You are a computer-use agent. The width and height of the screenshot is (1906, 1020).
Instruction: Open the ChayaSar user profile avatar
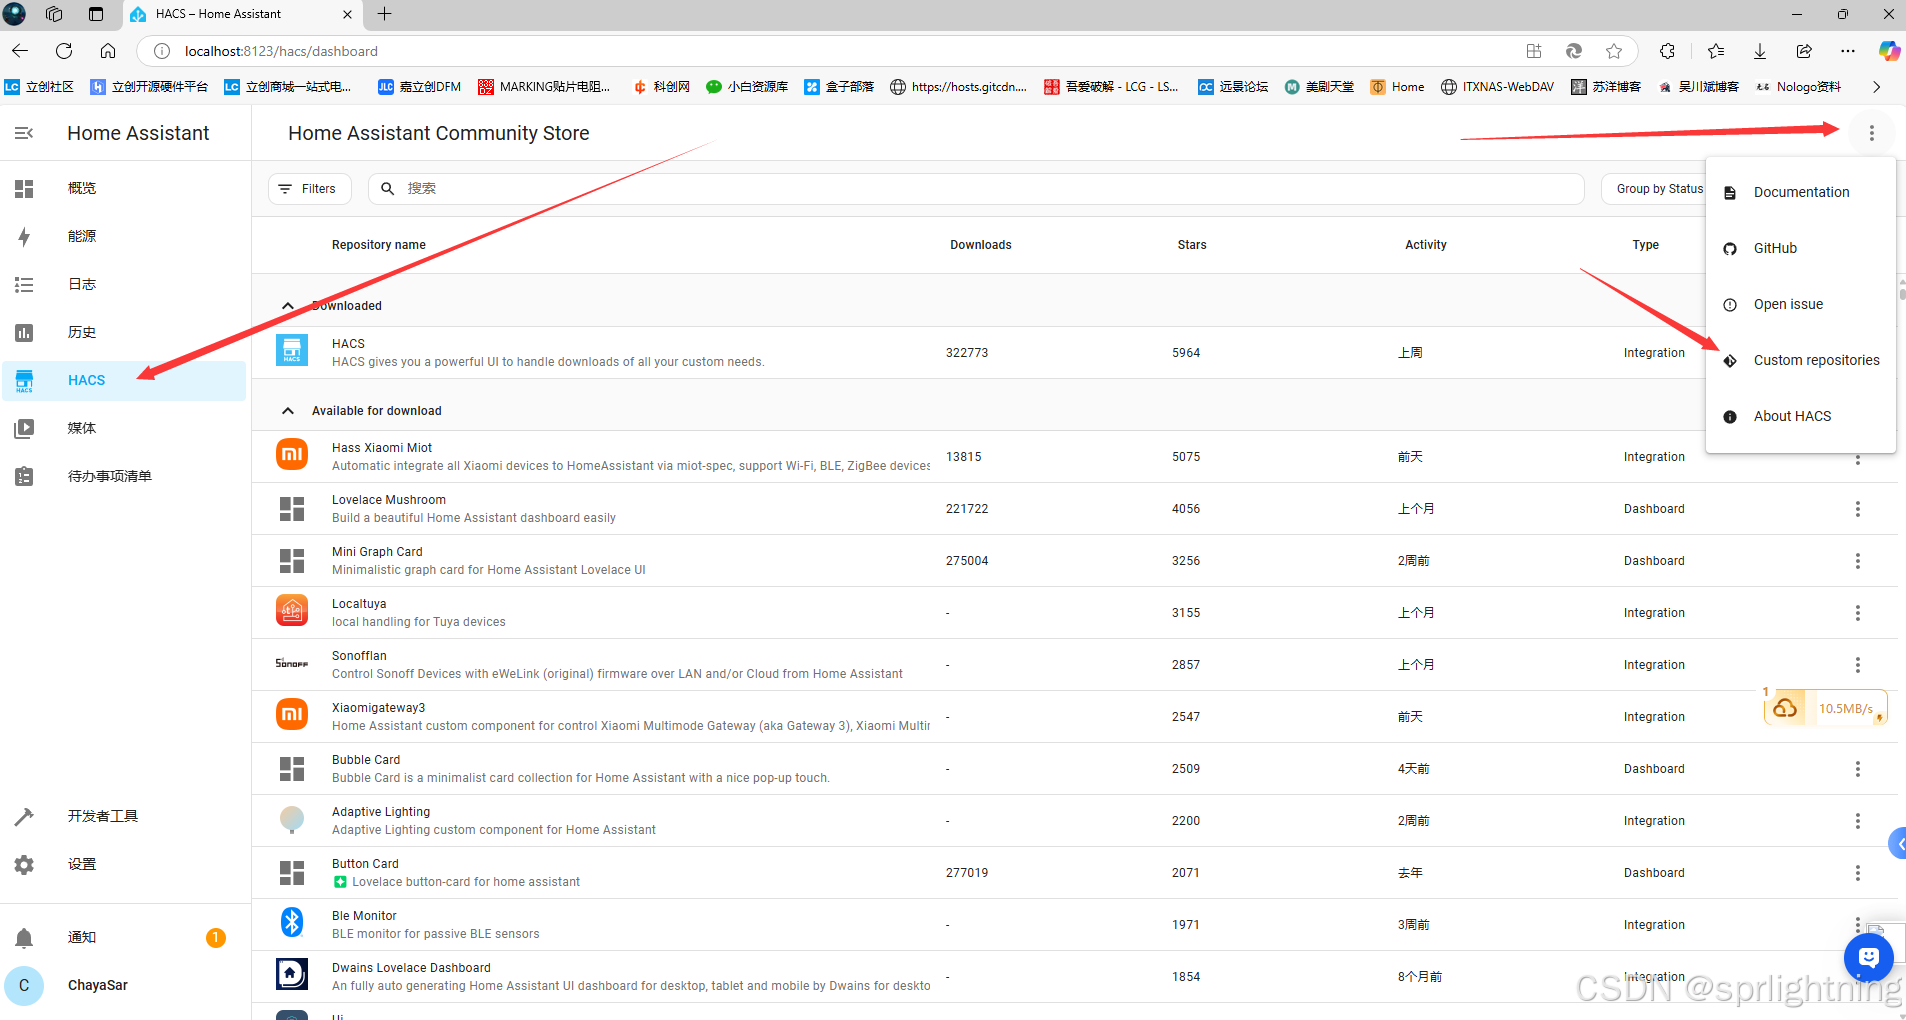point(24,985)
